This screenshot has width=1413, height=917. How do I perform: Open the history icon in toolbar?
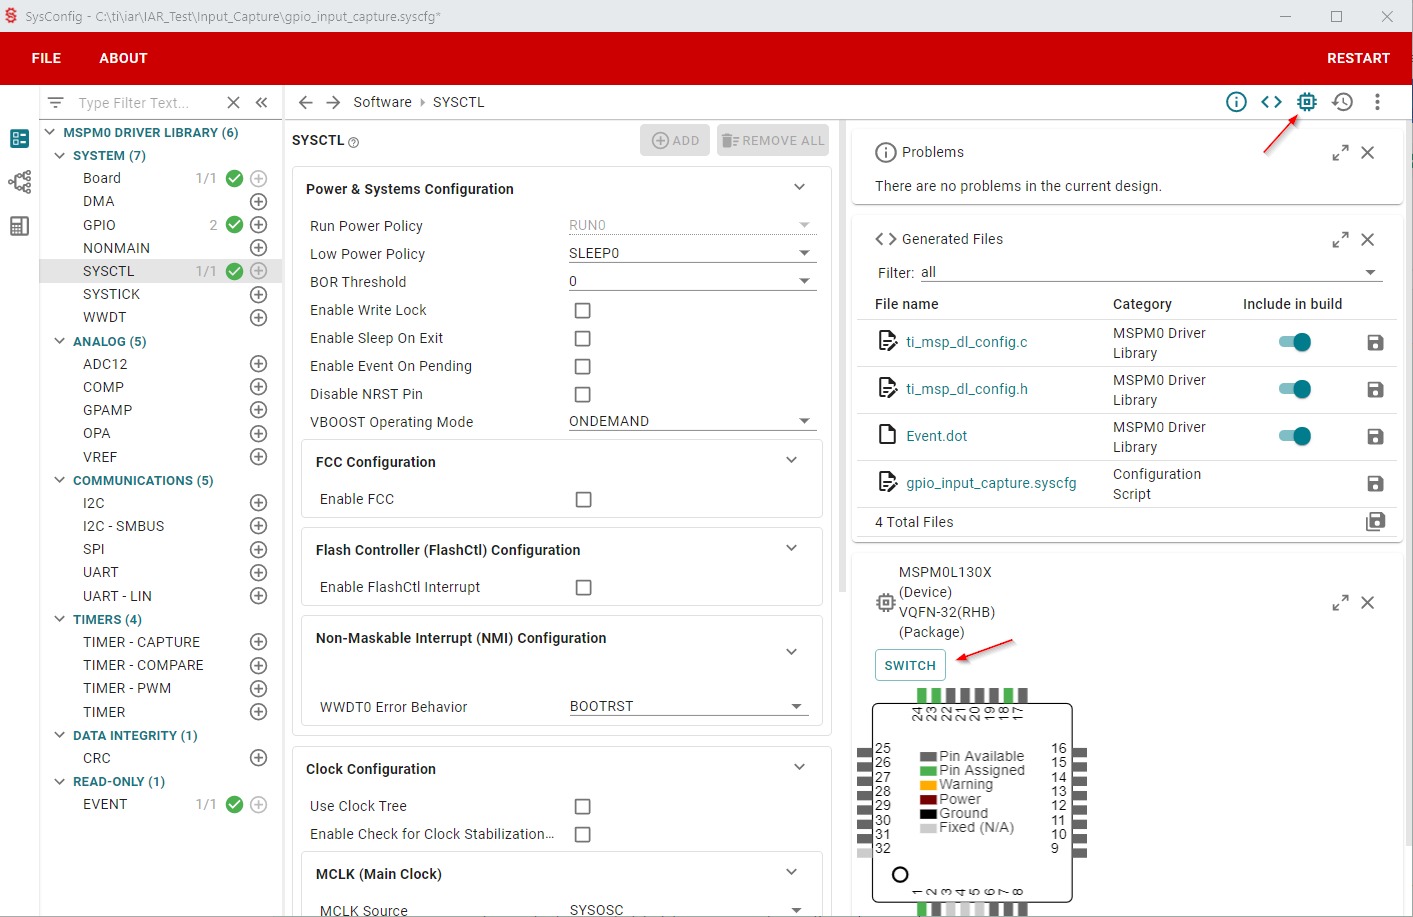[1342, 102]
